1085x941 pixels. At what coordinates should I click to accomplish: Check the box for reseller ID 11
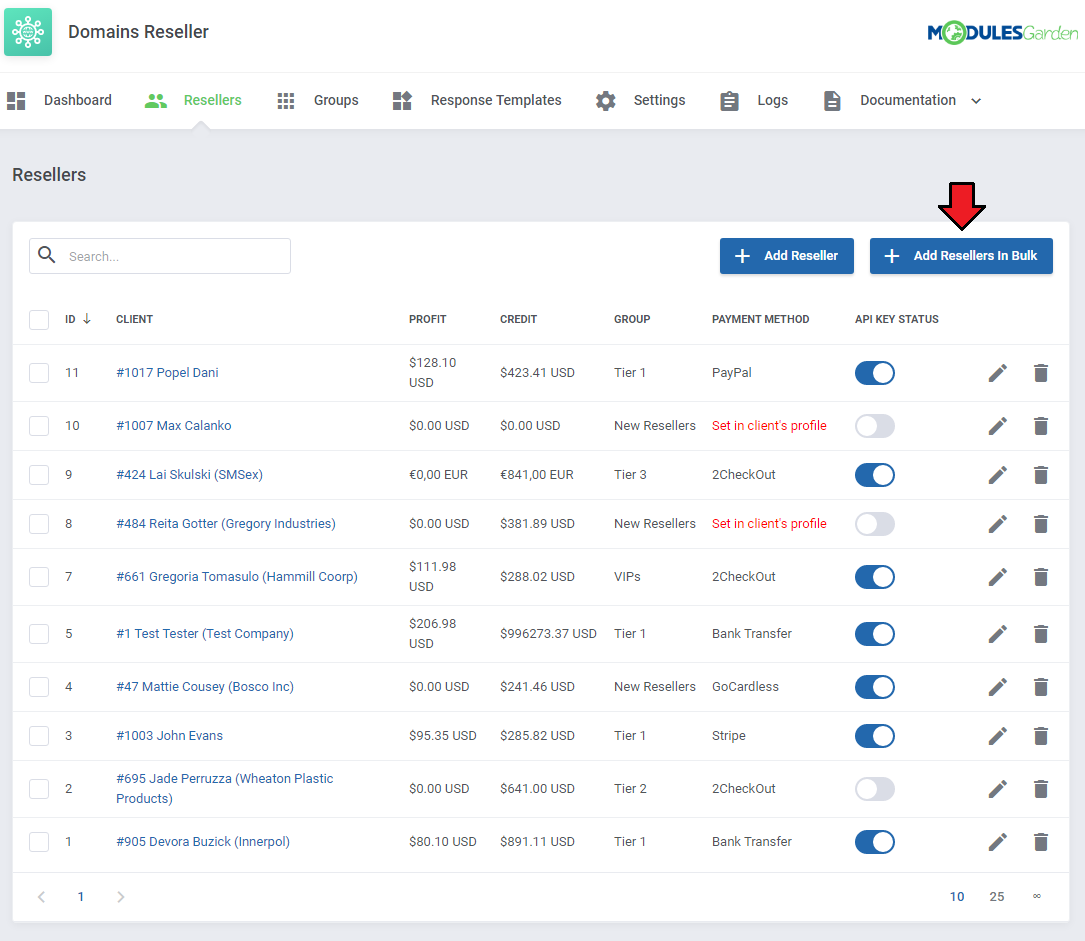point(39,373)
